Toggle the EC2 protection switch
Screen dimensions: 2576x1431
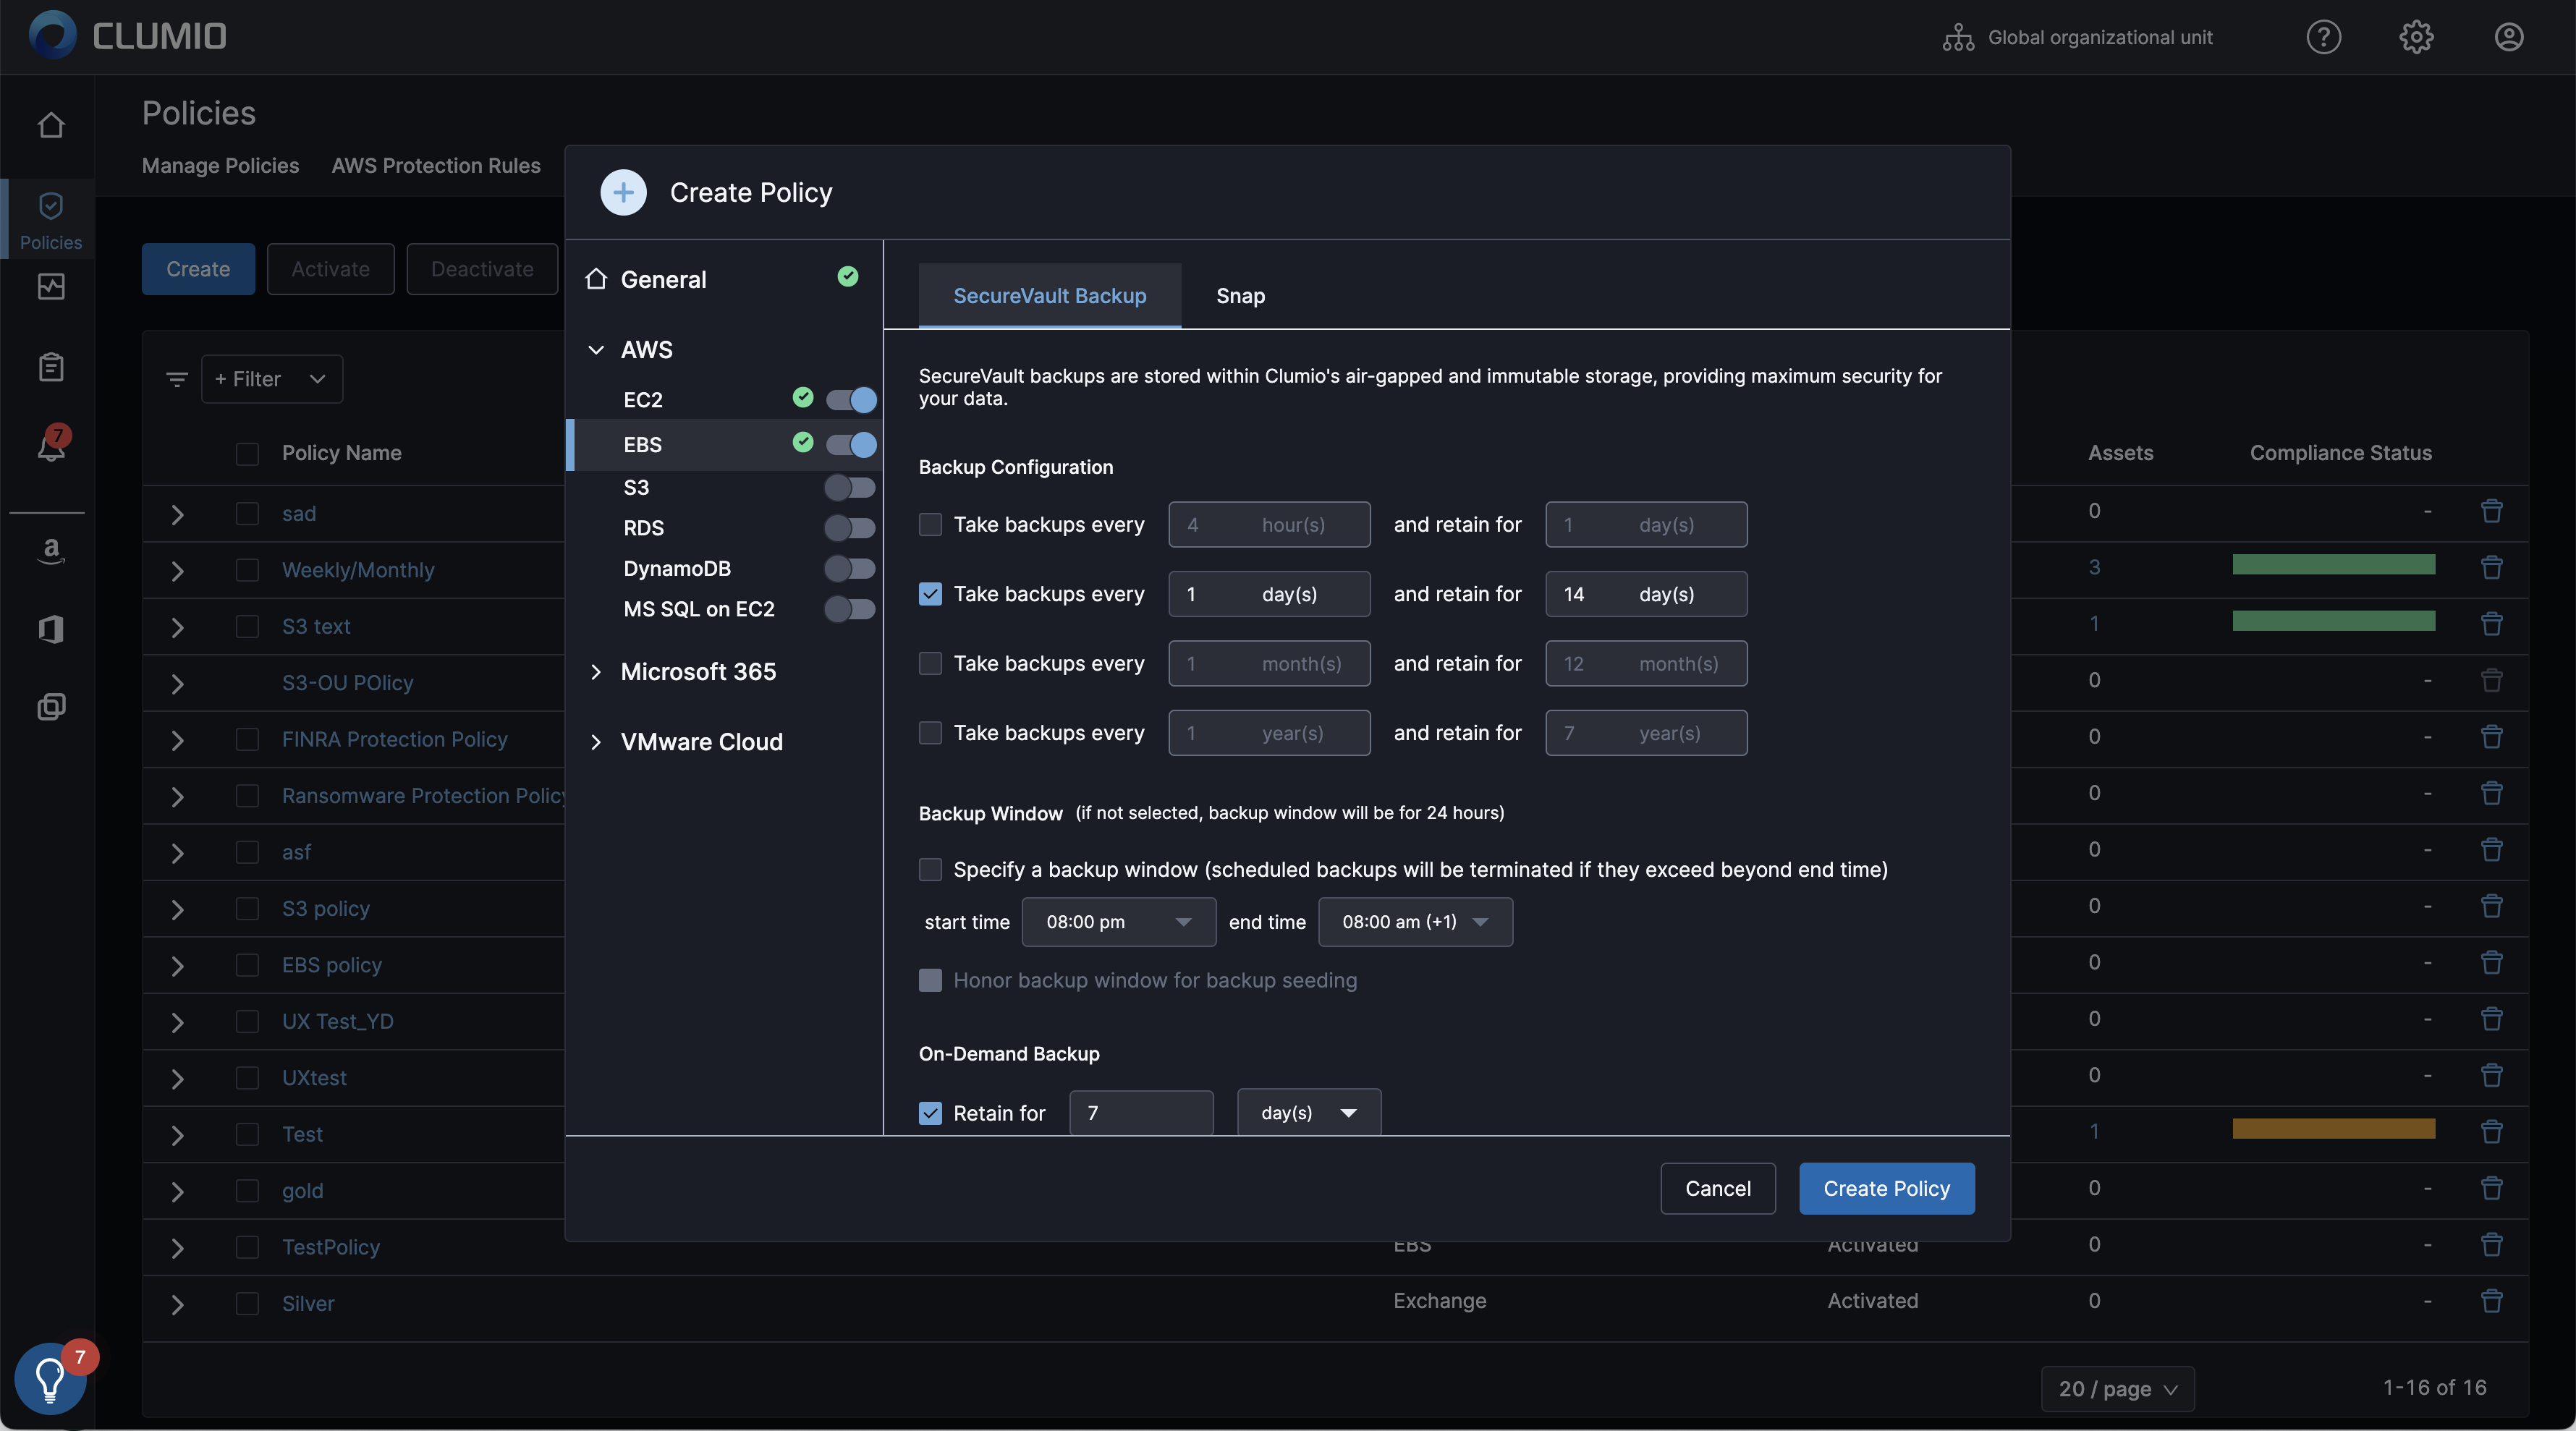pyautogui.click(x=851, y=400)
